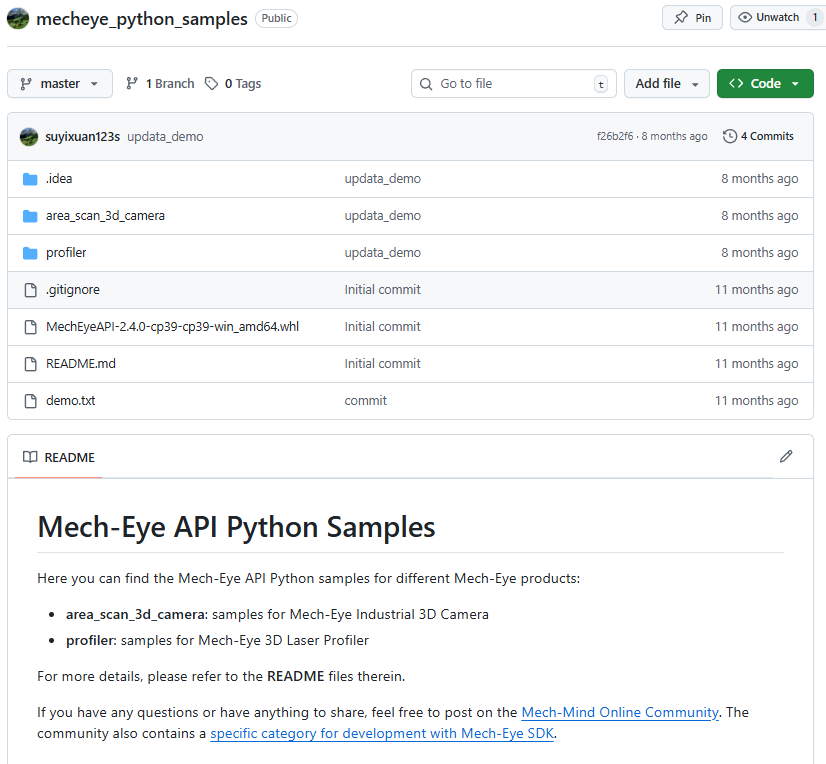This screenshot has height=764, width=826.
Task: Click the pencil icon to edit README
Action: click(x=786, y=457)
